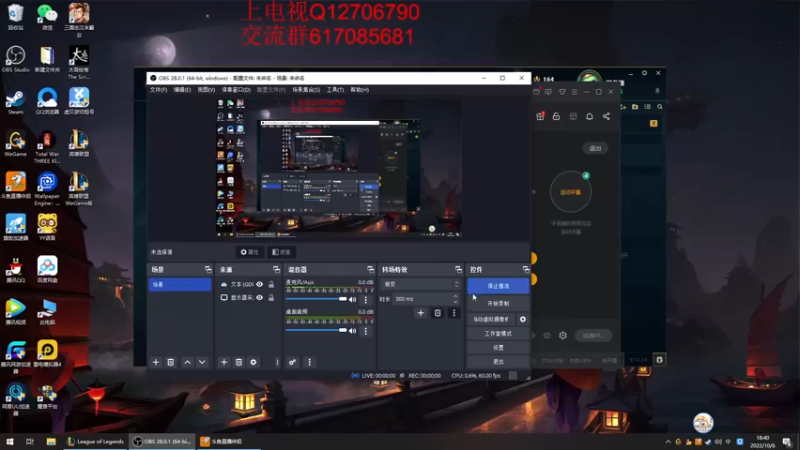Open source properties gear in sources toolbar
The width and height of the screenshot is (800, 450).
coord(254,362)
